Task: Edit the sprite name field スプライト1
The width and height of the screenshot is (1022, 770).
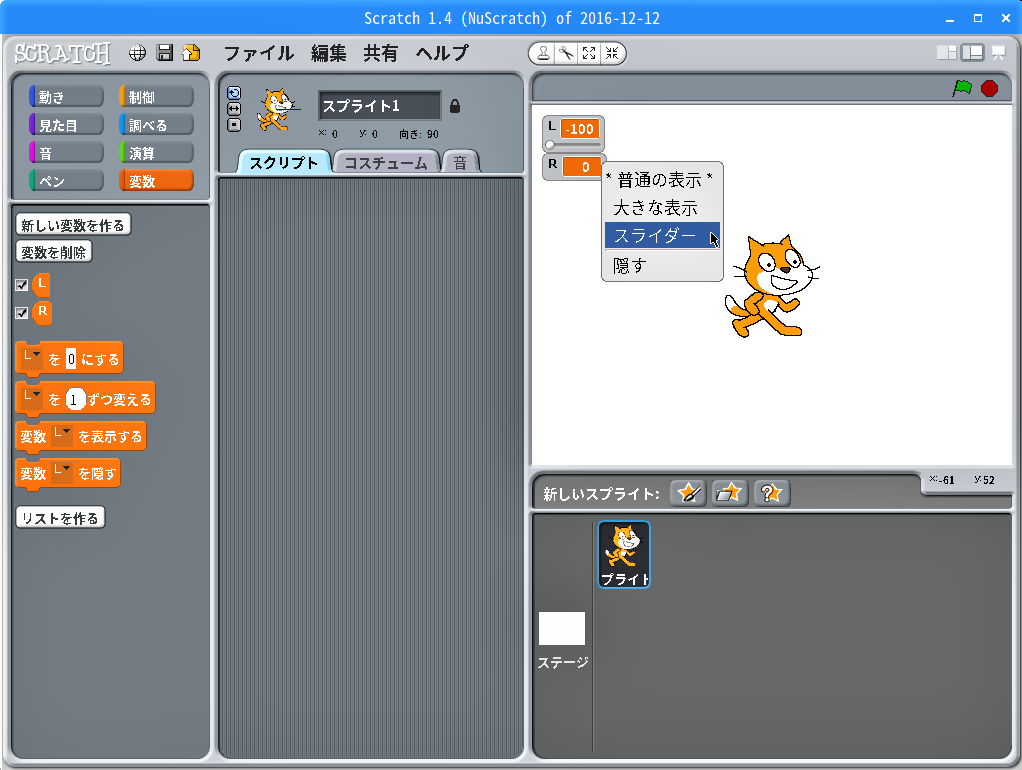Action: [x=379, y=106]
